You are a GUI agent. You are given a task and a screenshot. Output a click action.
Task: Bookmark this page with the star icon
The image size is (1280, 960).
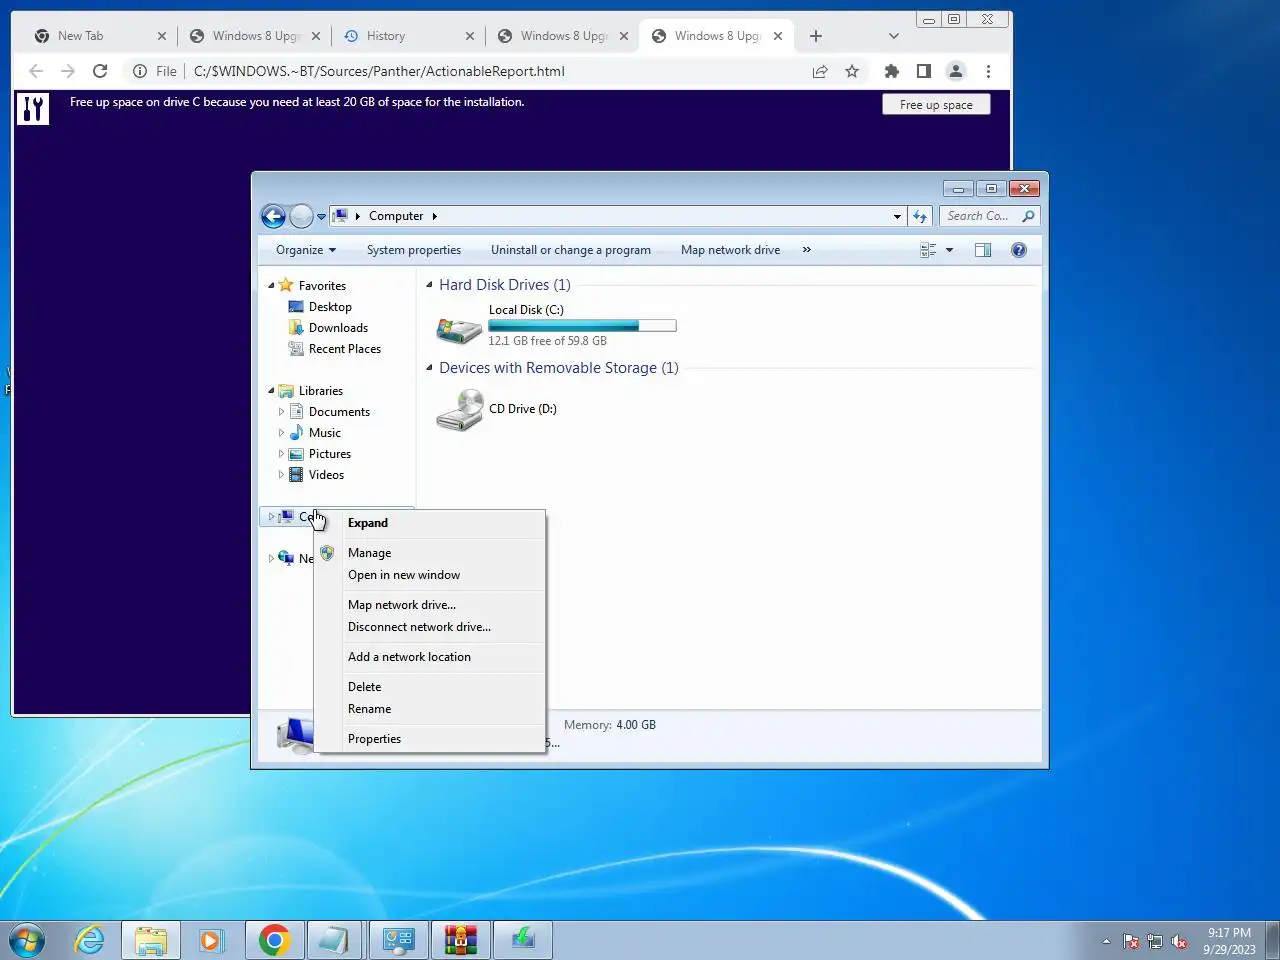click(x=852, y=71)
